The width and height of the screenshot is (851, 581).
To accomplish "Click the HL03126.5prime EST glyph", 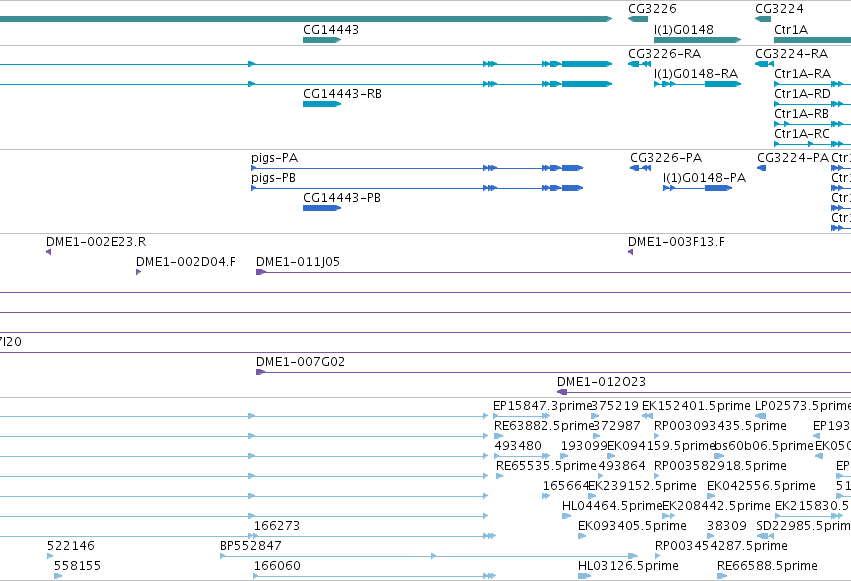I will (x=584, y=576).
